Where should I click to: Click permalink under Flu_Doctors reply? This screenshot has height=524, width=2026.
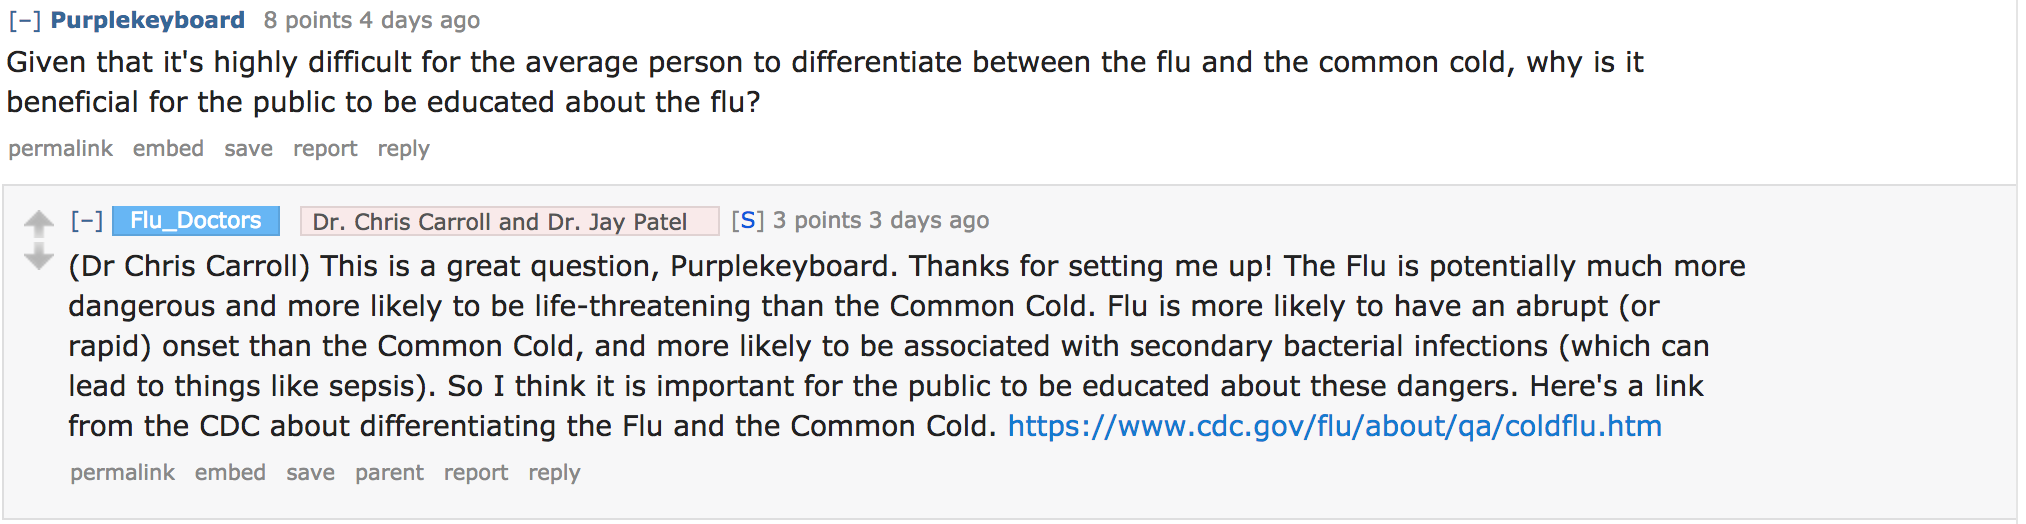tap(122, 472)
